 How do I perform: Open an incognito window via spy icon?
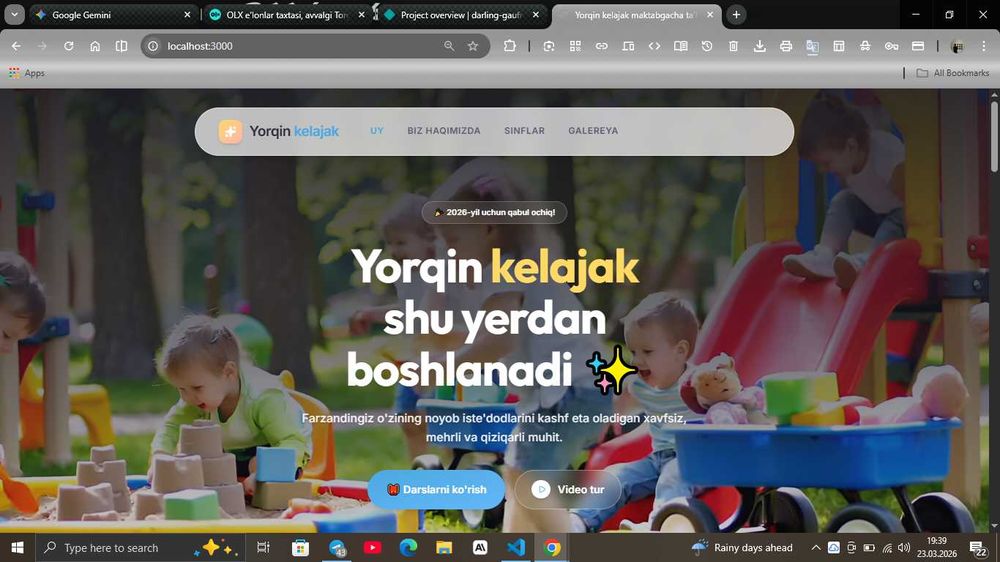coord(865,46)
